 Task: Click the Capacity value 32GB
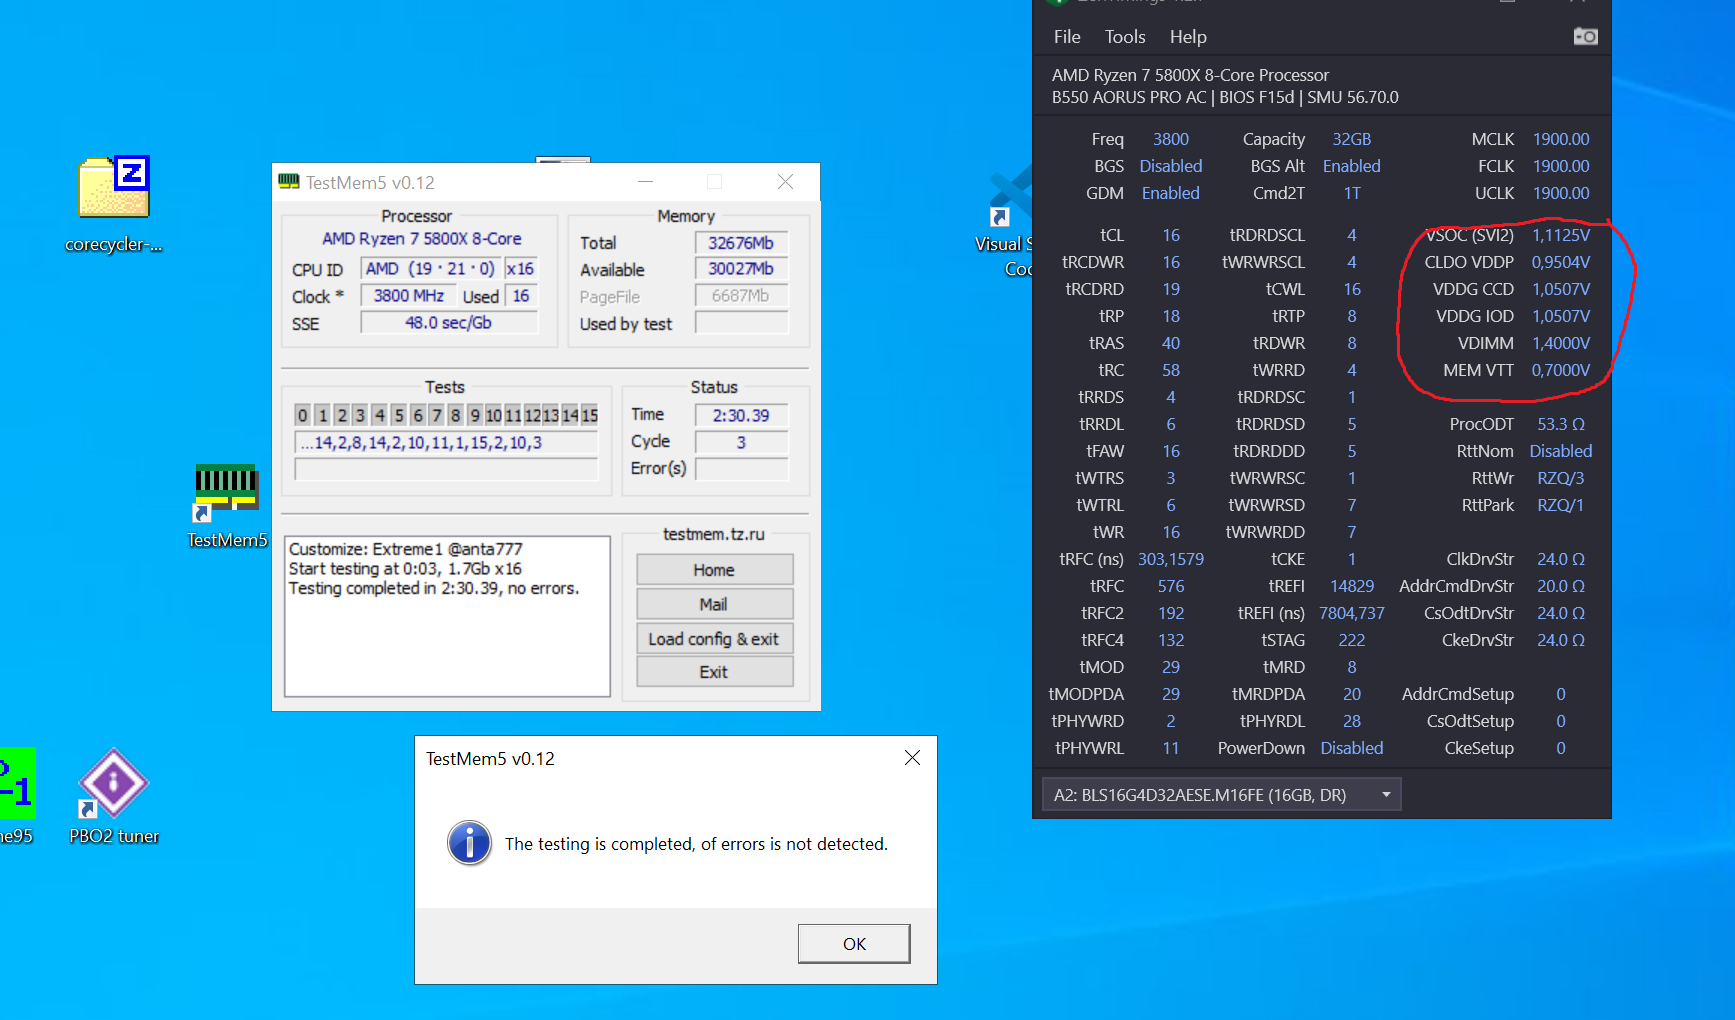tap(1351, 139)
